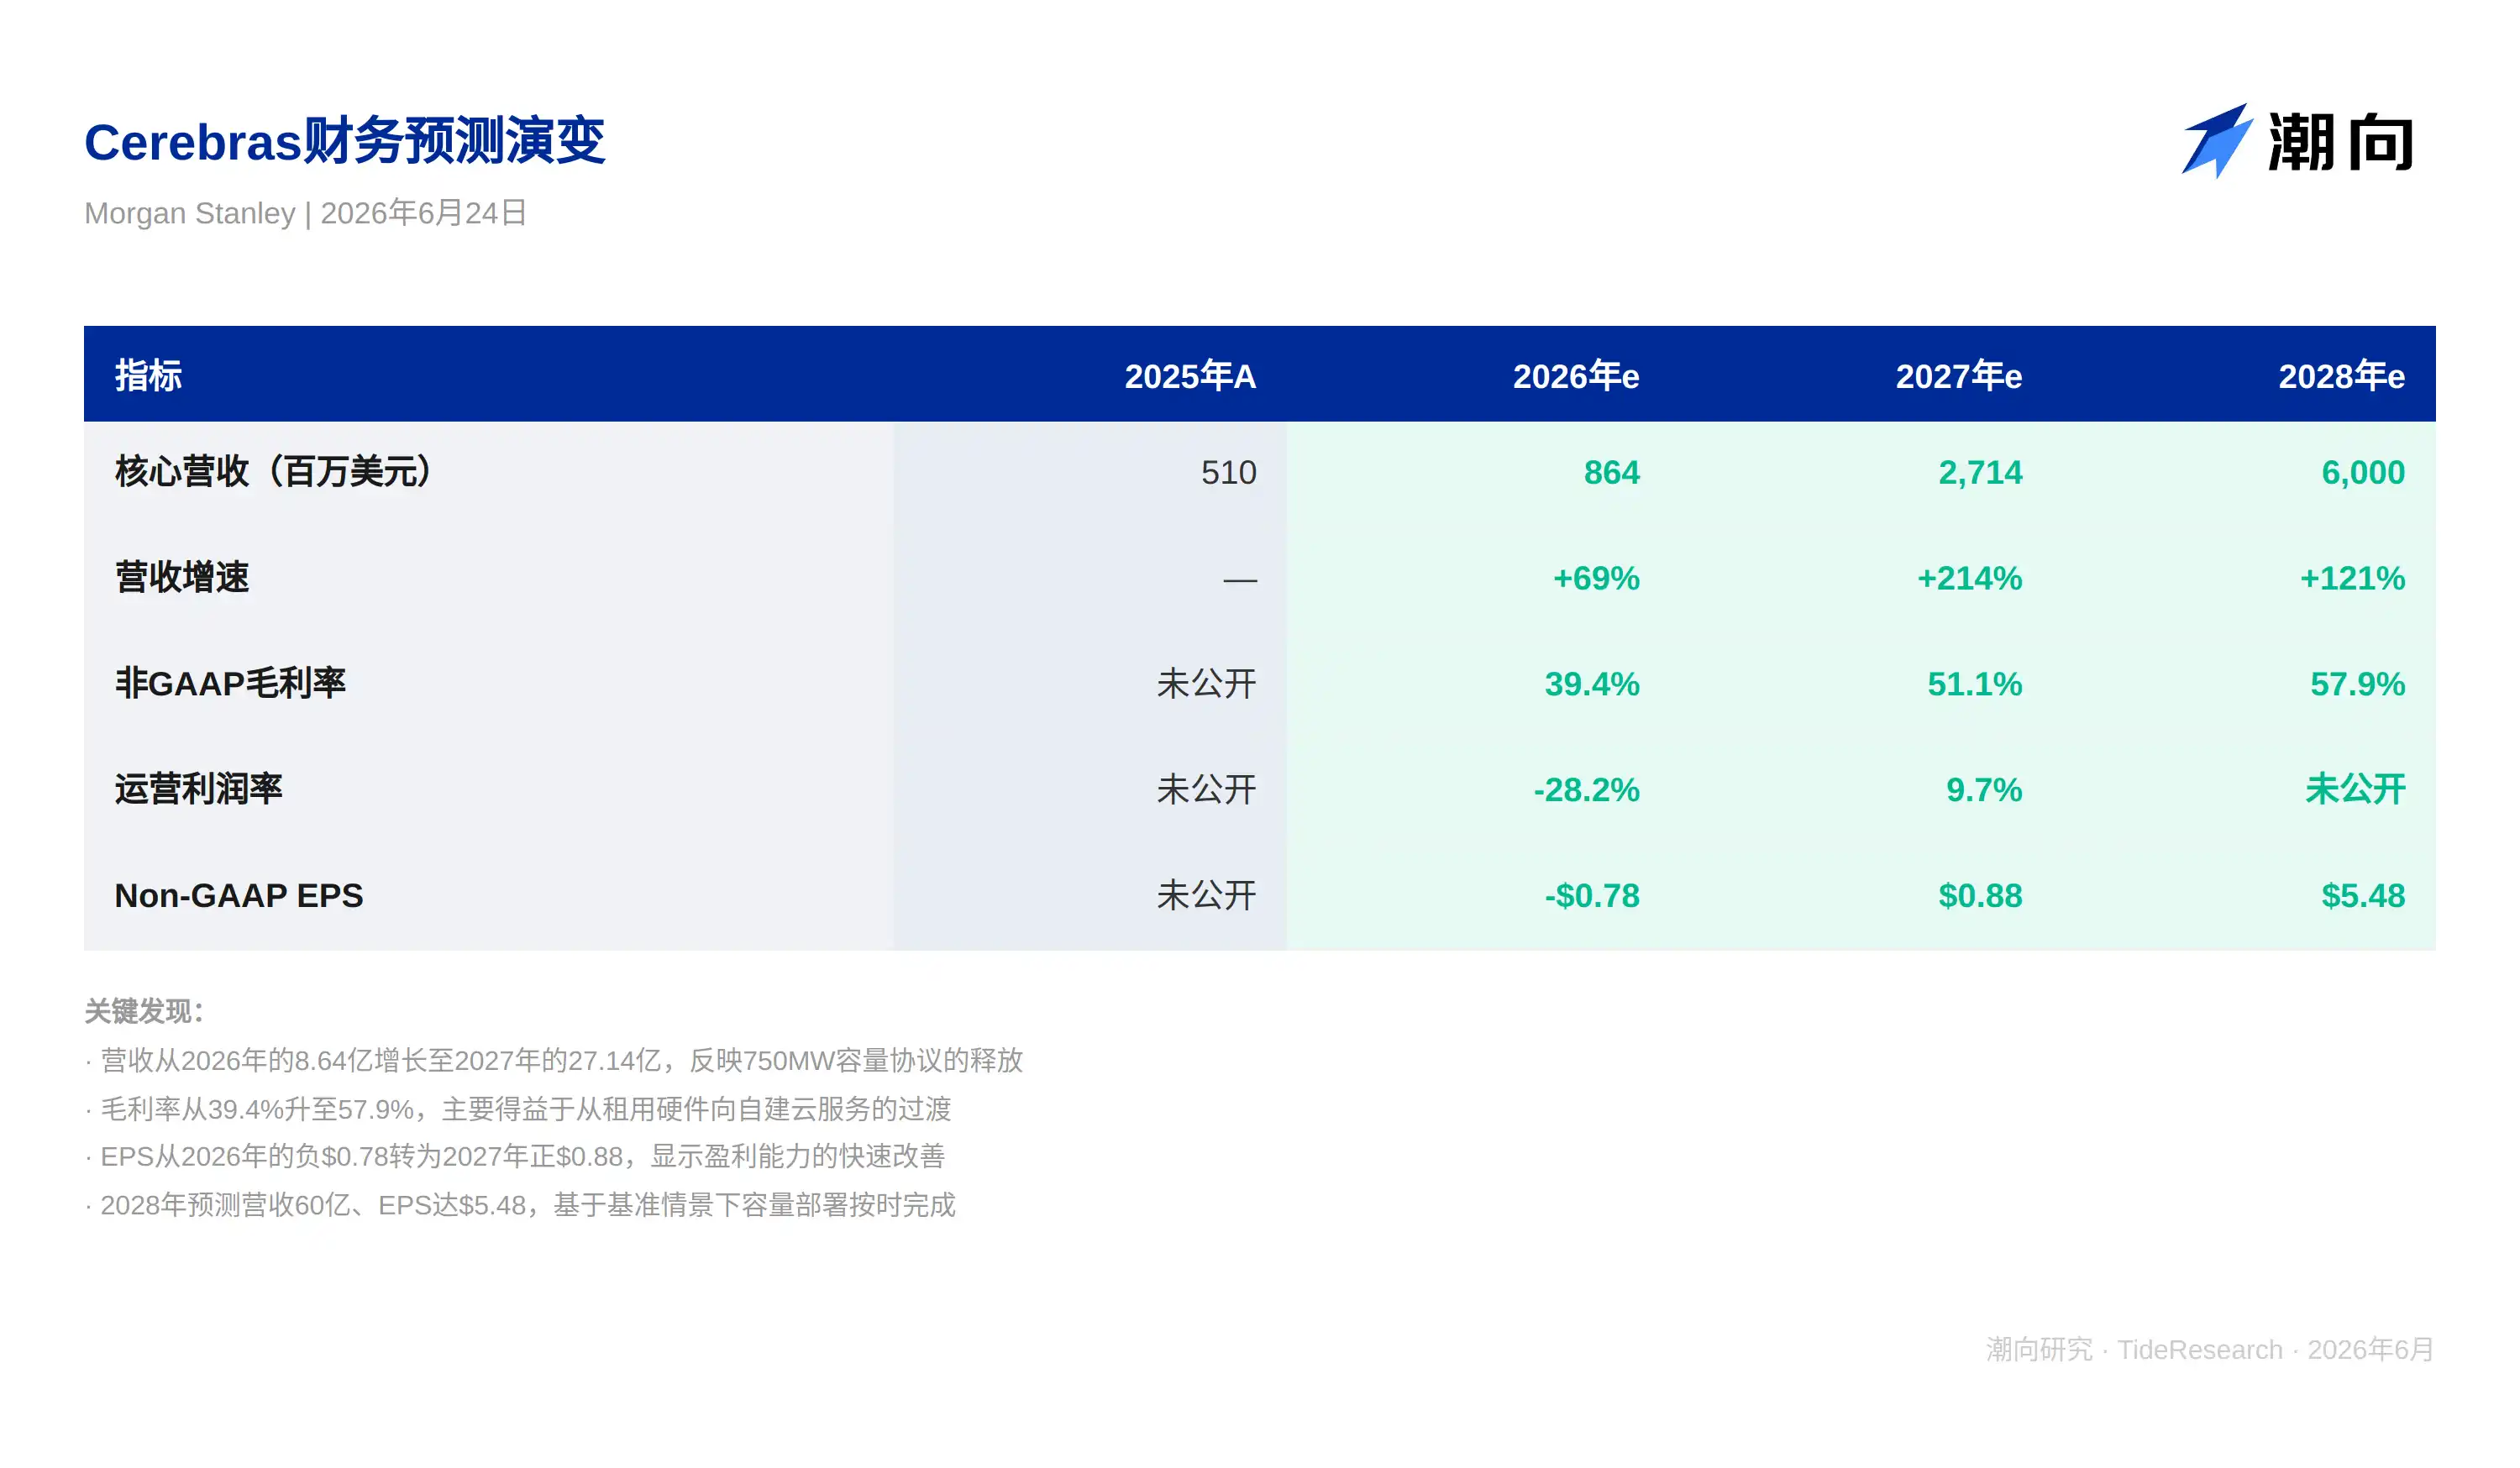
Task: Click the -$0.78 EPS value
Action: (x=1592, y=896)
